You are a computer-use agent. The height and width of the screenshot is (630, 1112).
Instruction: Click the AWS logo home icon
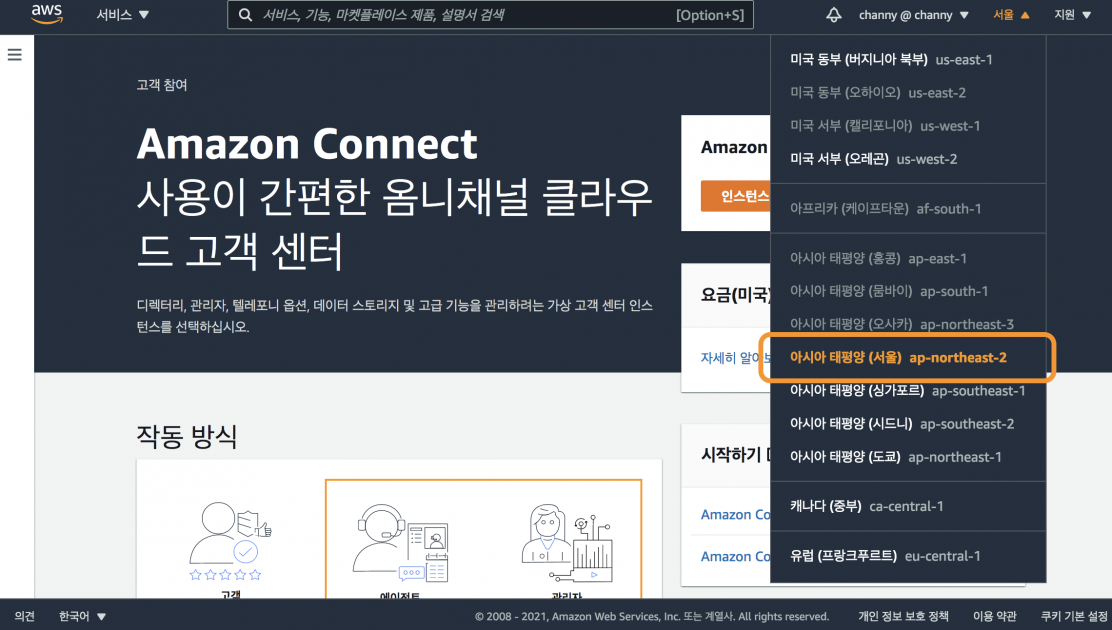47,14
